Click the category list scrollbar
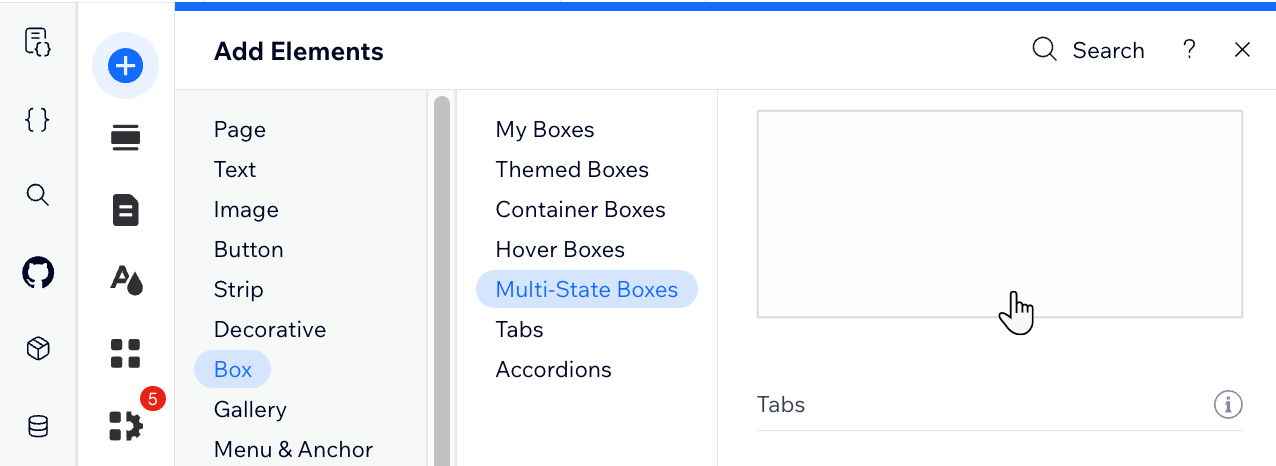The image size is (1276, 466). point(442,280)
